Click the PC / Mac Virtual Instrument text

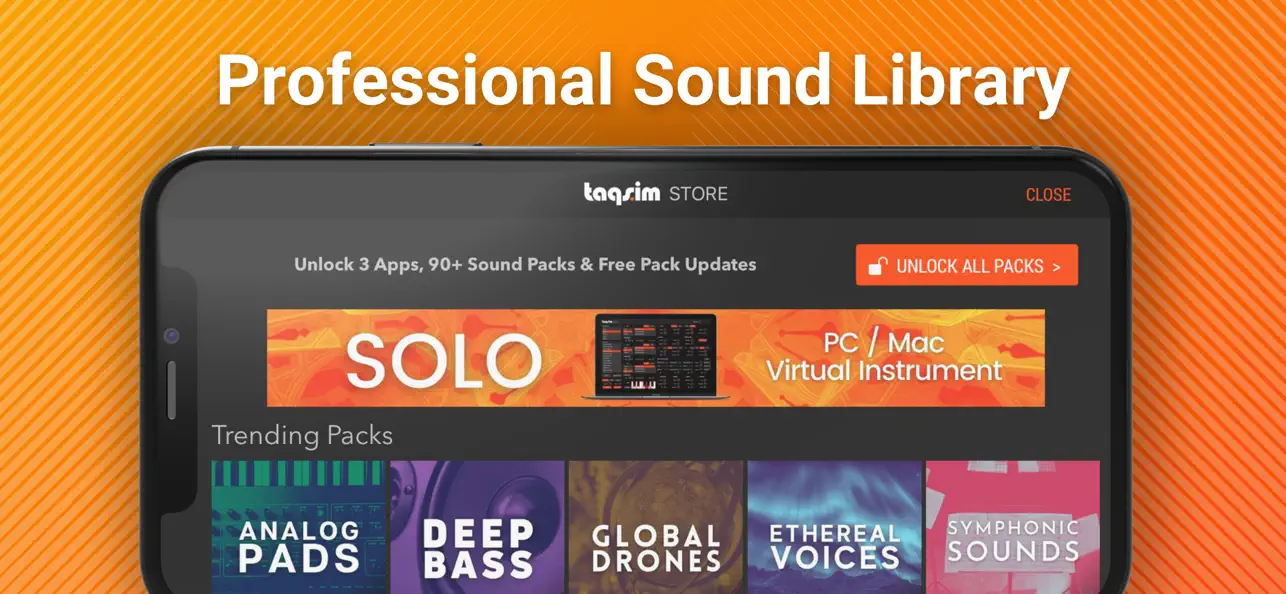click(884, 357)
